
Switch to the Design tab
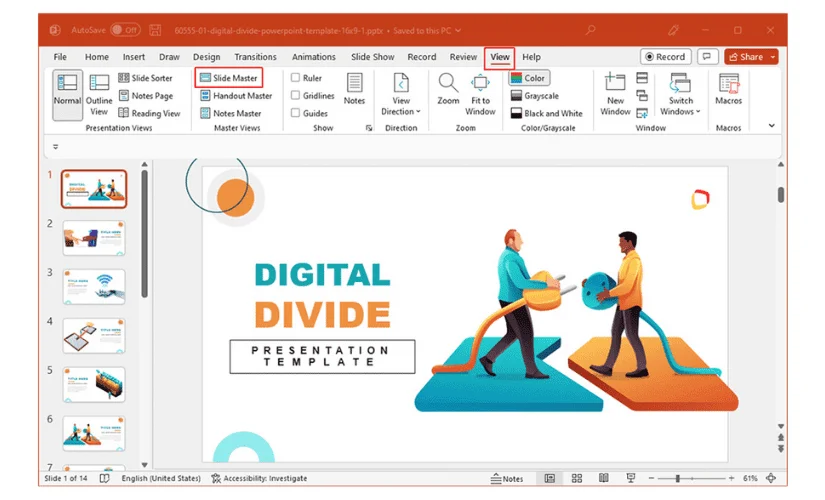point(206,57)
